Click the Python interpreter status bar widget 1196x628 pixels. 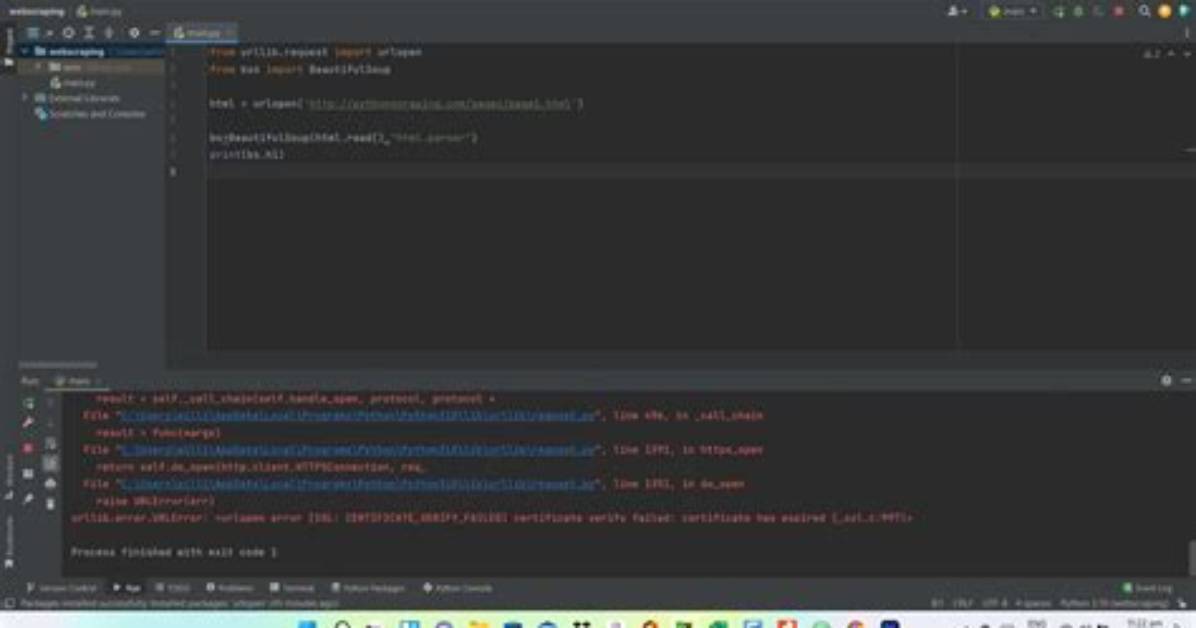1114,604
